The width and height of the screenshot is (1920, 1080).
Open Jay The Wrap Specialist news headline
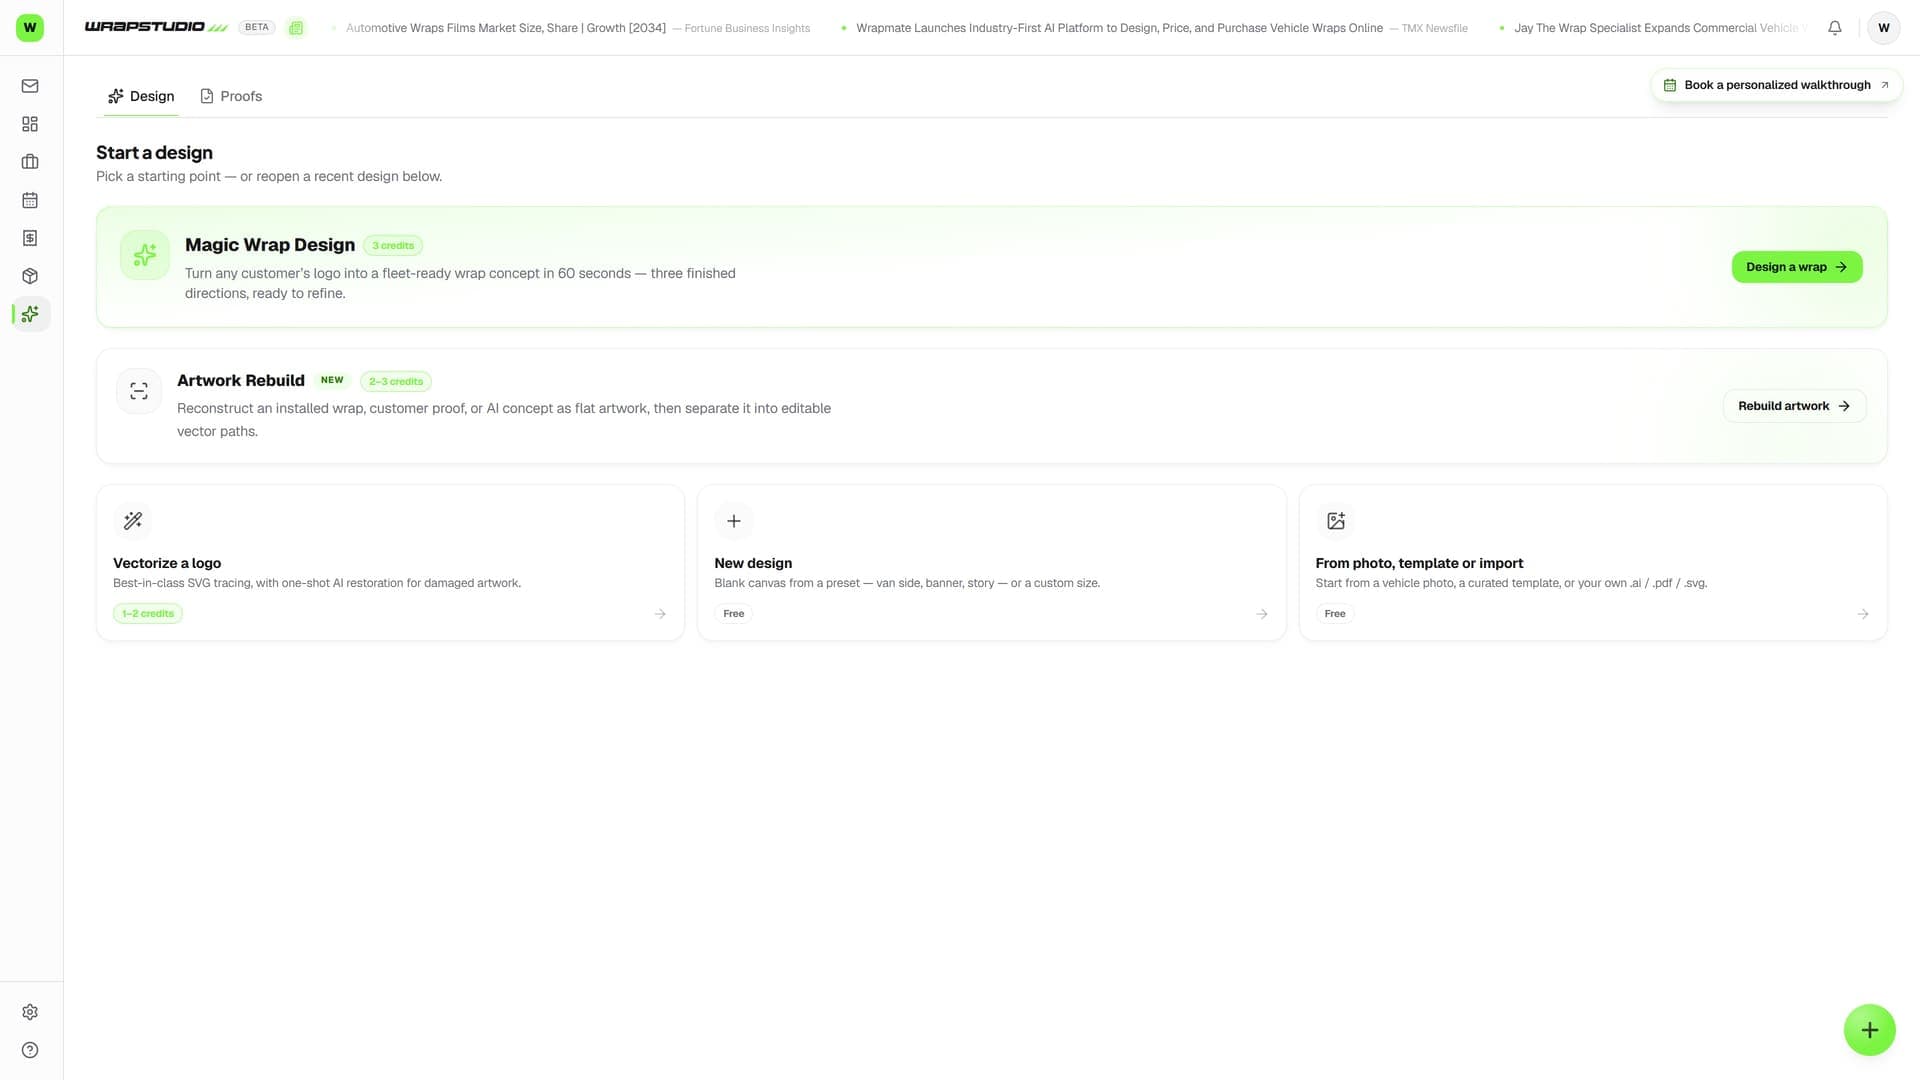tap(1660, 28)
